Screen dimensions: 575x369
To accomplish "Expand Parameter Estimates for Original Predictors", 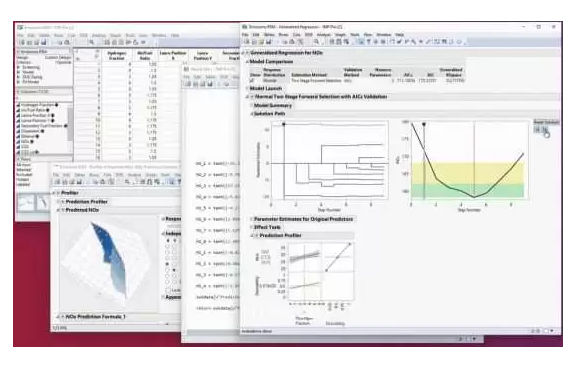I will (x=252, y=219).
